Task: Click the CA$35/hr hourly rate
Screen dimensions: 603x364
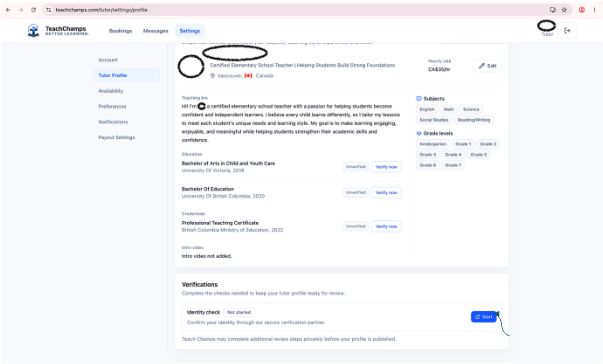Action: pyautogui.click(x=439, y=70)
